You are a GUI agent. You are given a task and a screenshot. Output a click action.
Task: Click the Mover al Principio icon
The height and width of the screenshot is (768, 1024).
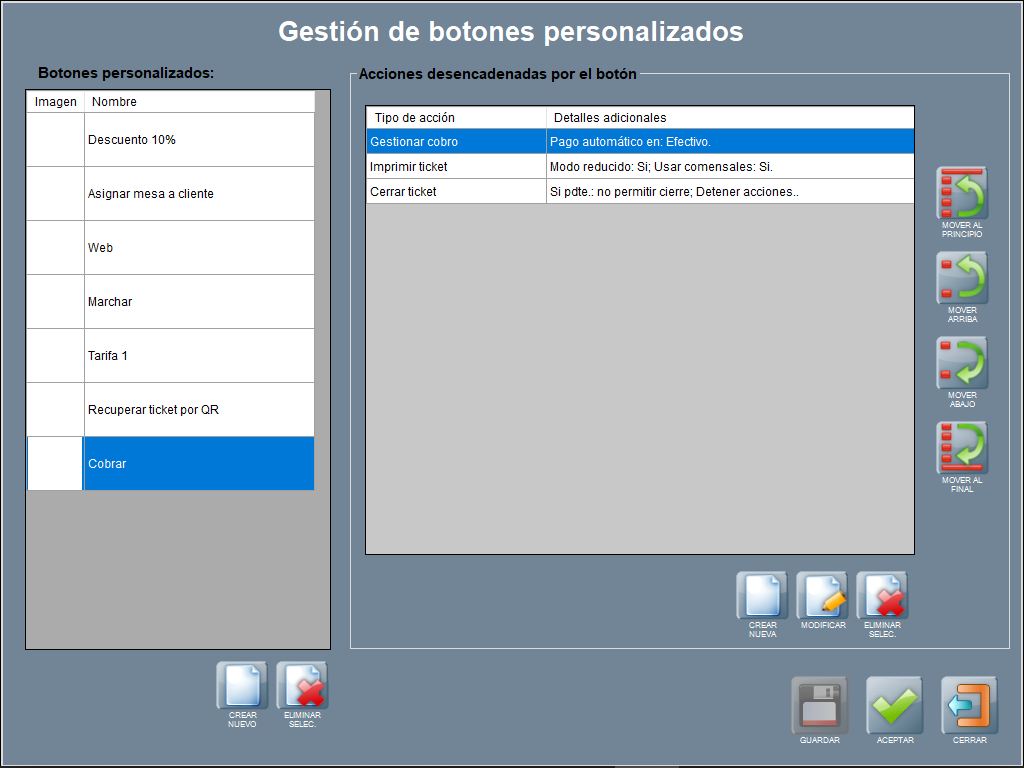962,193
